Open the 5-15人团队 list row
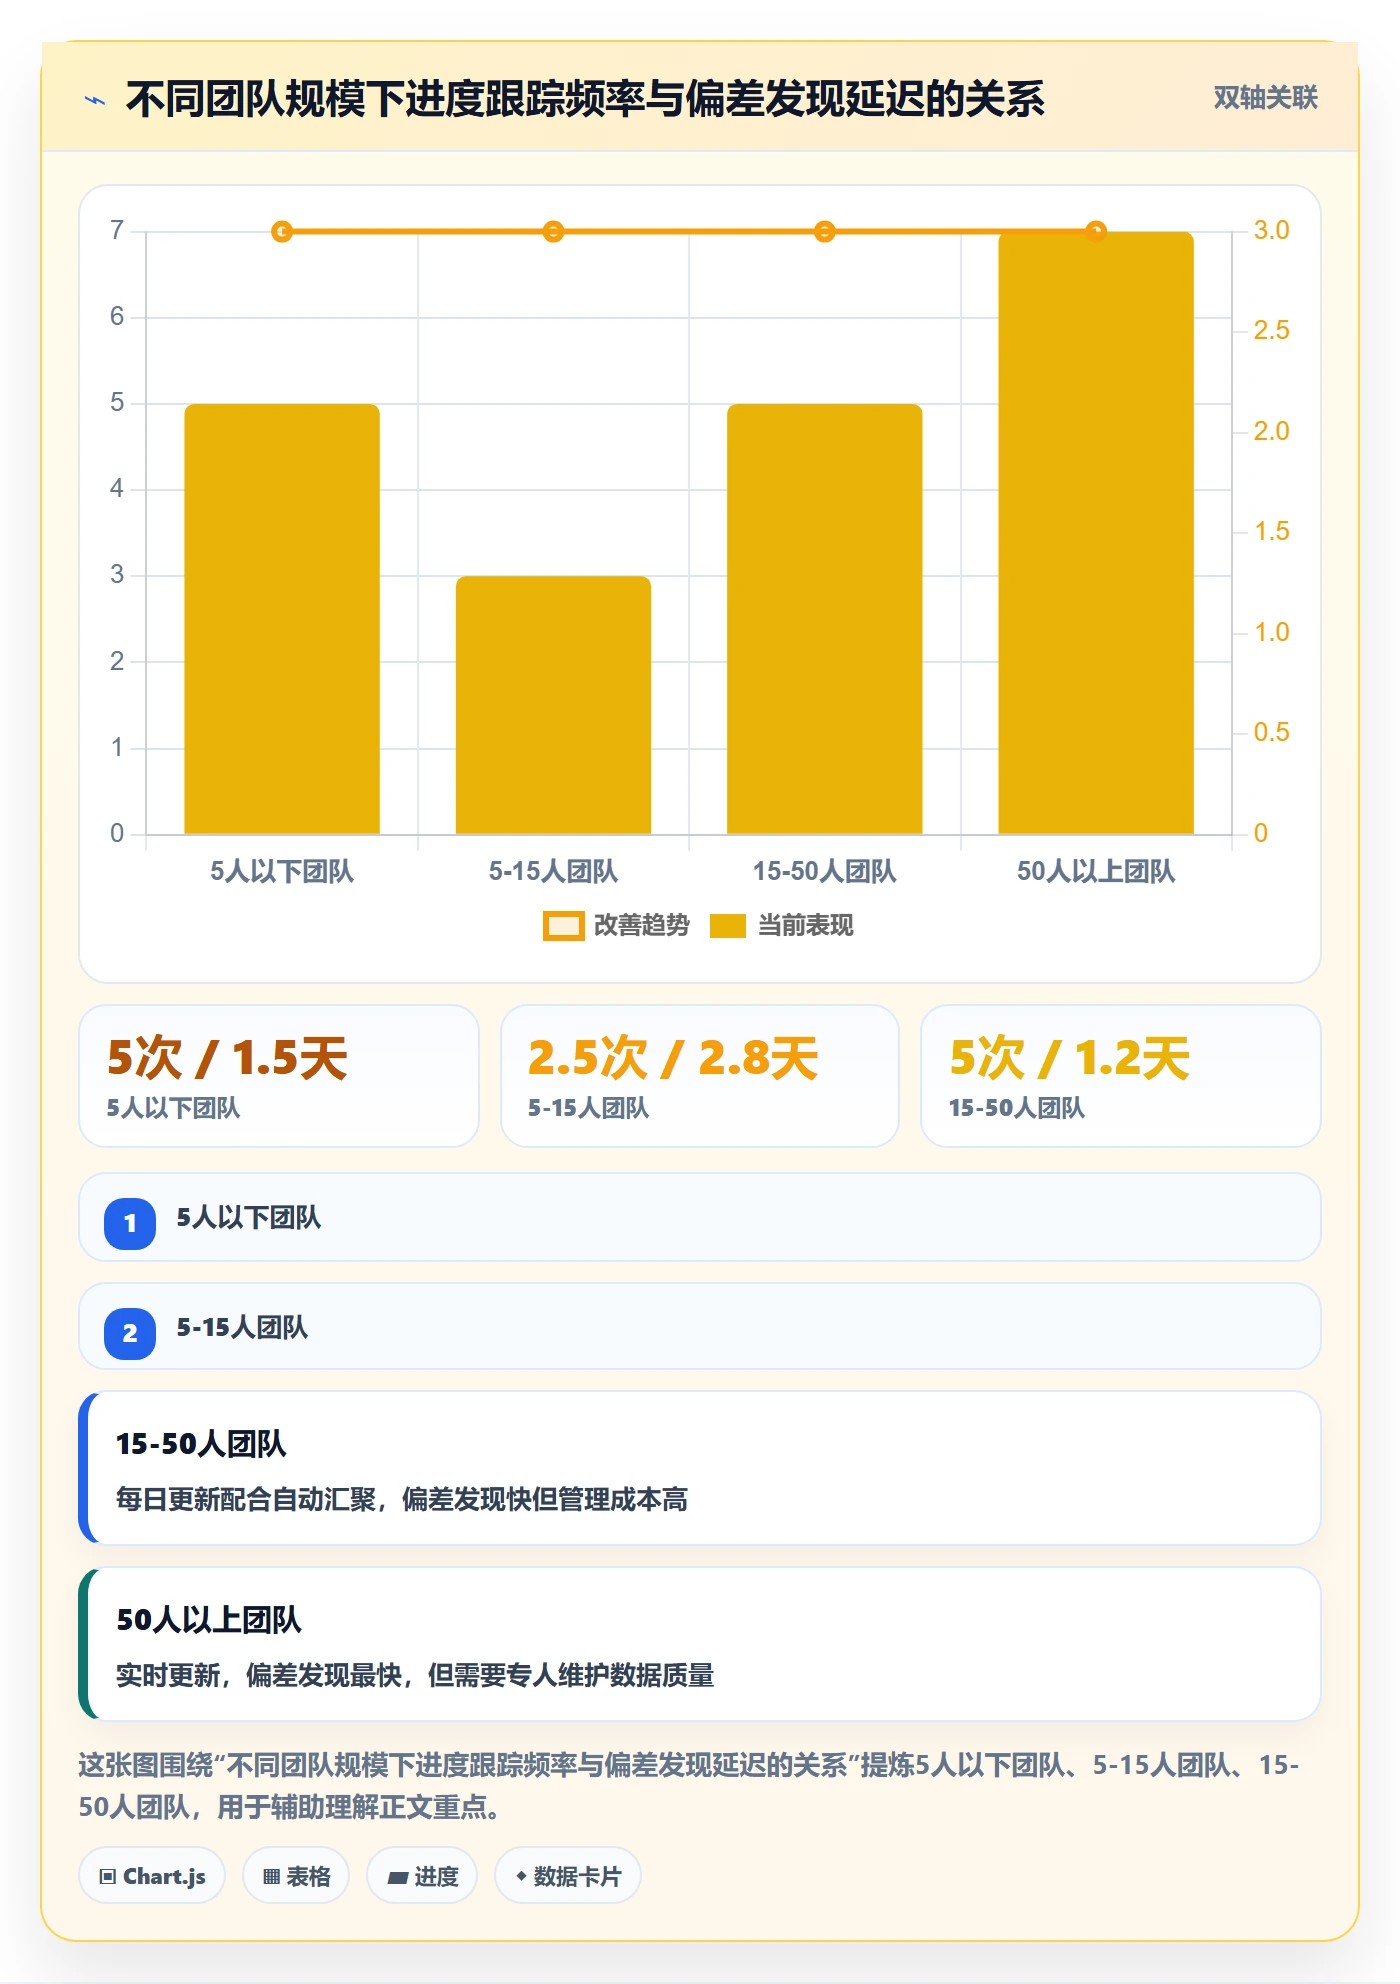This screenshot has height=1984, width=1400. pyautogui.click(x=700, y=1326)
